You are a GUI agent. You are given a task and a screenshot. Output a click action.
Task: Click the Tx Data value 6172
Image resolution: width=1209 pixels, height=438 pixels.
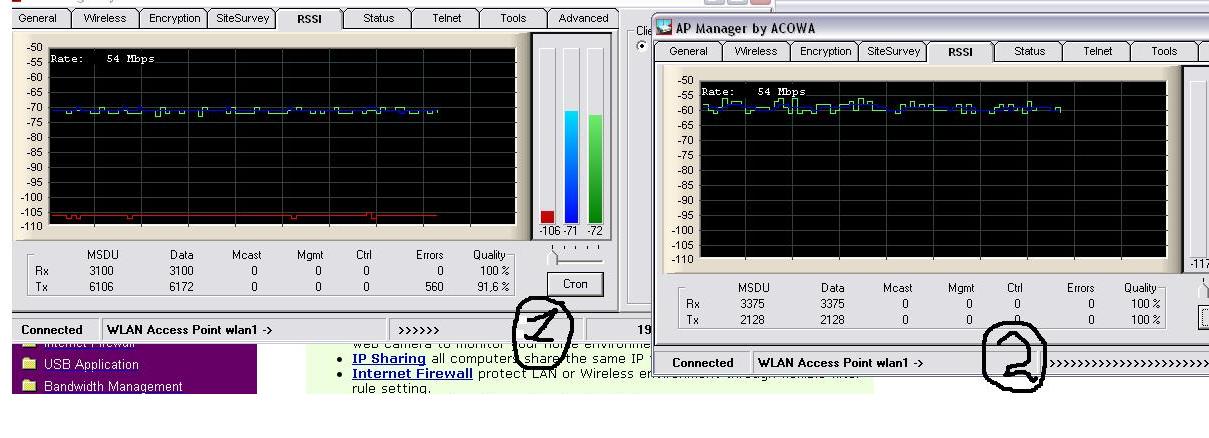(x=180, y=287)
